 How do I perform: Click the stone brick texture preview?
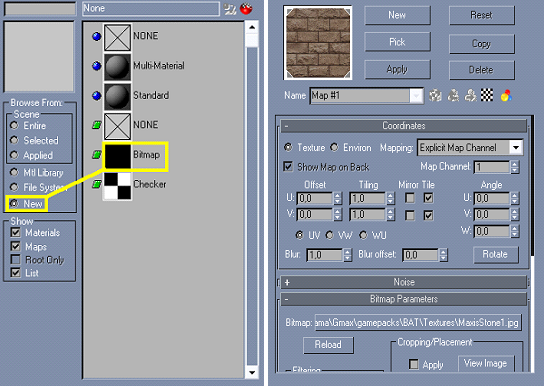pos(318,42)
